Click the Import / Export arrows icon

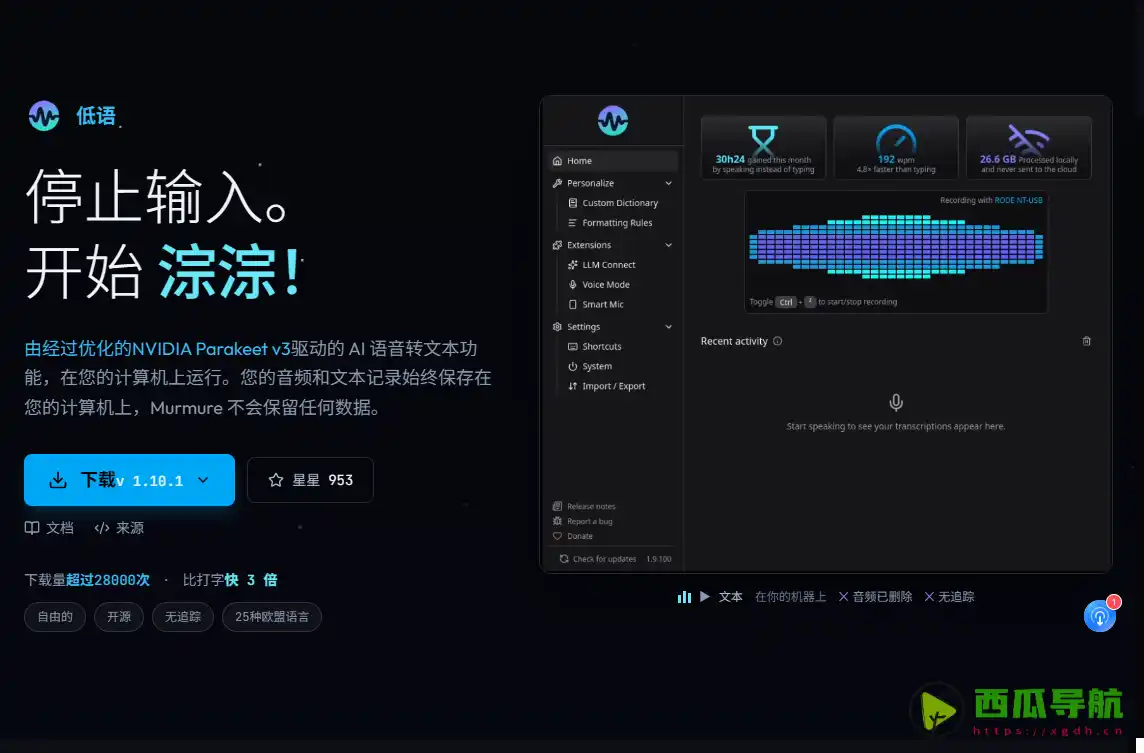pos(573,386)
